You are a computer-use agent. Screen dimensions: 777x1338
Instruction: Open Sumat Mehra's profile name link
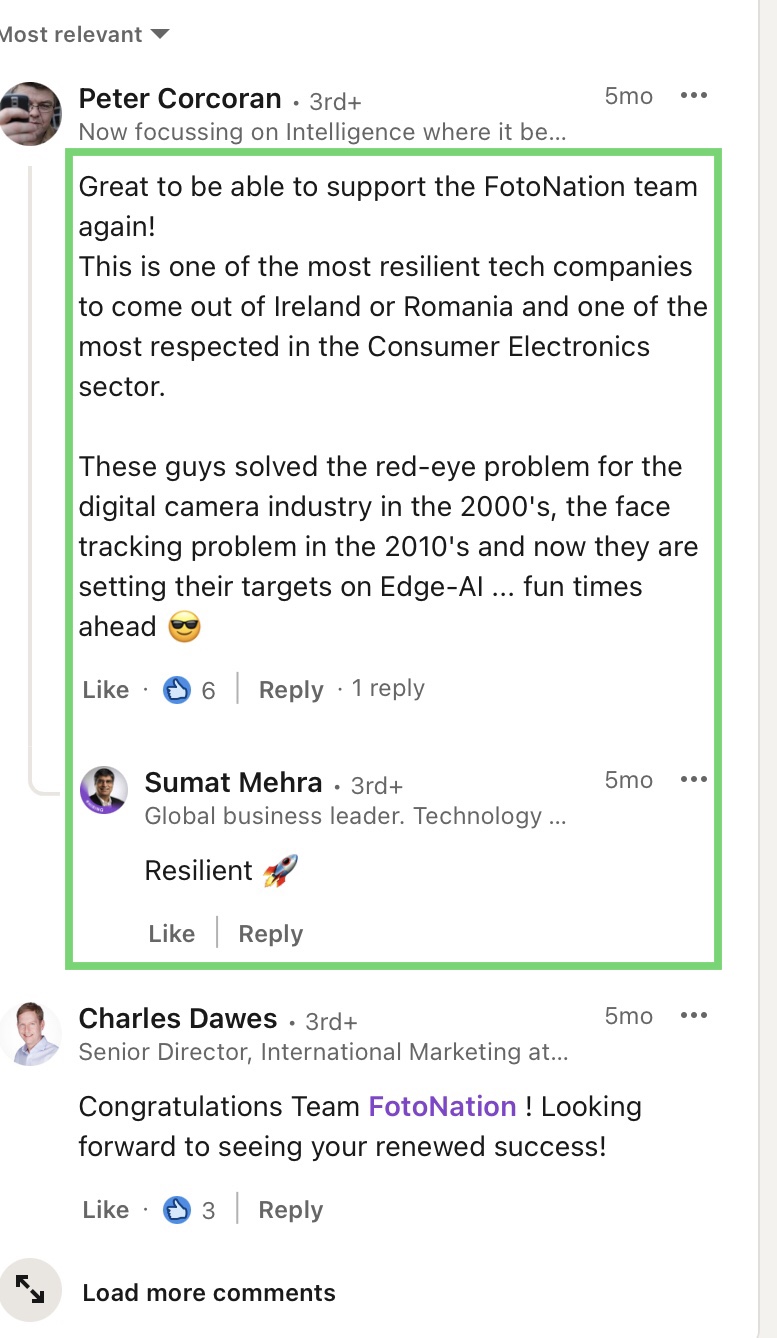(x=233, y=782)
